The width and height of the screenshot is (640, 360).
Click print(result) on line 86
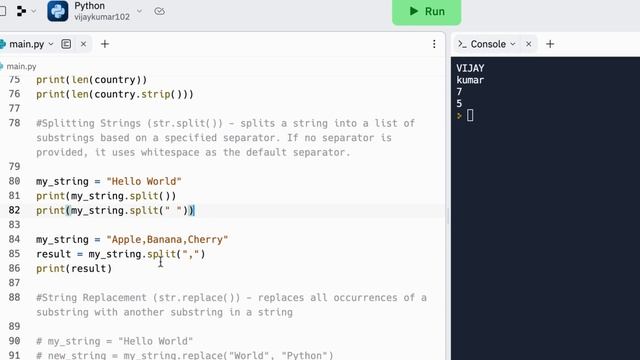tap(74, 269)
